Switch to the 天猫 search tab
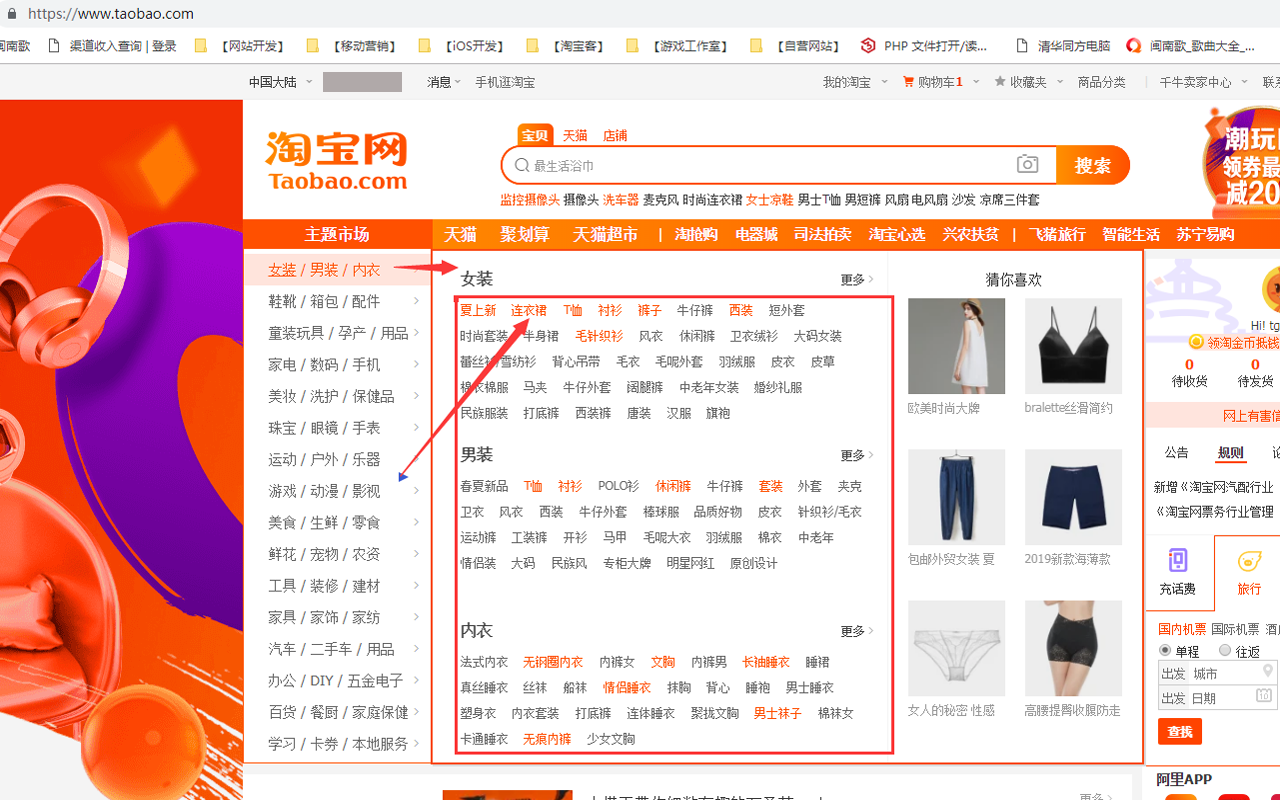The image size is (1280, 800). click(575, 136)
